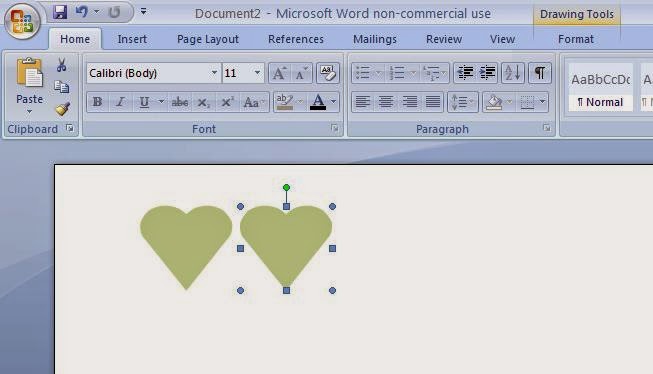Screen dimensions: 653x374
Task: Customize Quick Access Toolbar dropdown
Action: (143, 11)
